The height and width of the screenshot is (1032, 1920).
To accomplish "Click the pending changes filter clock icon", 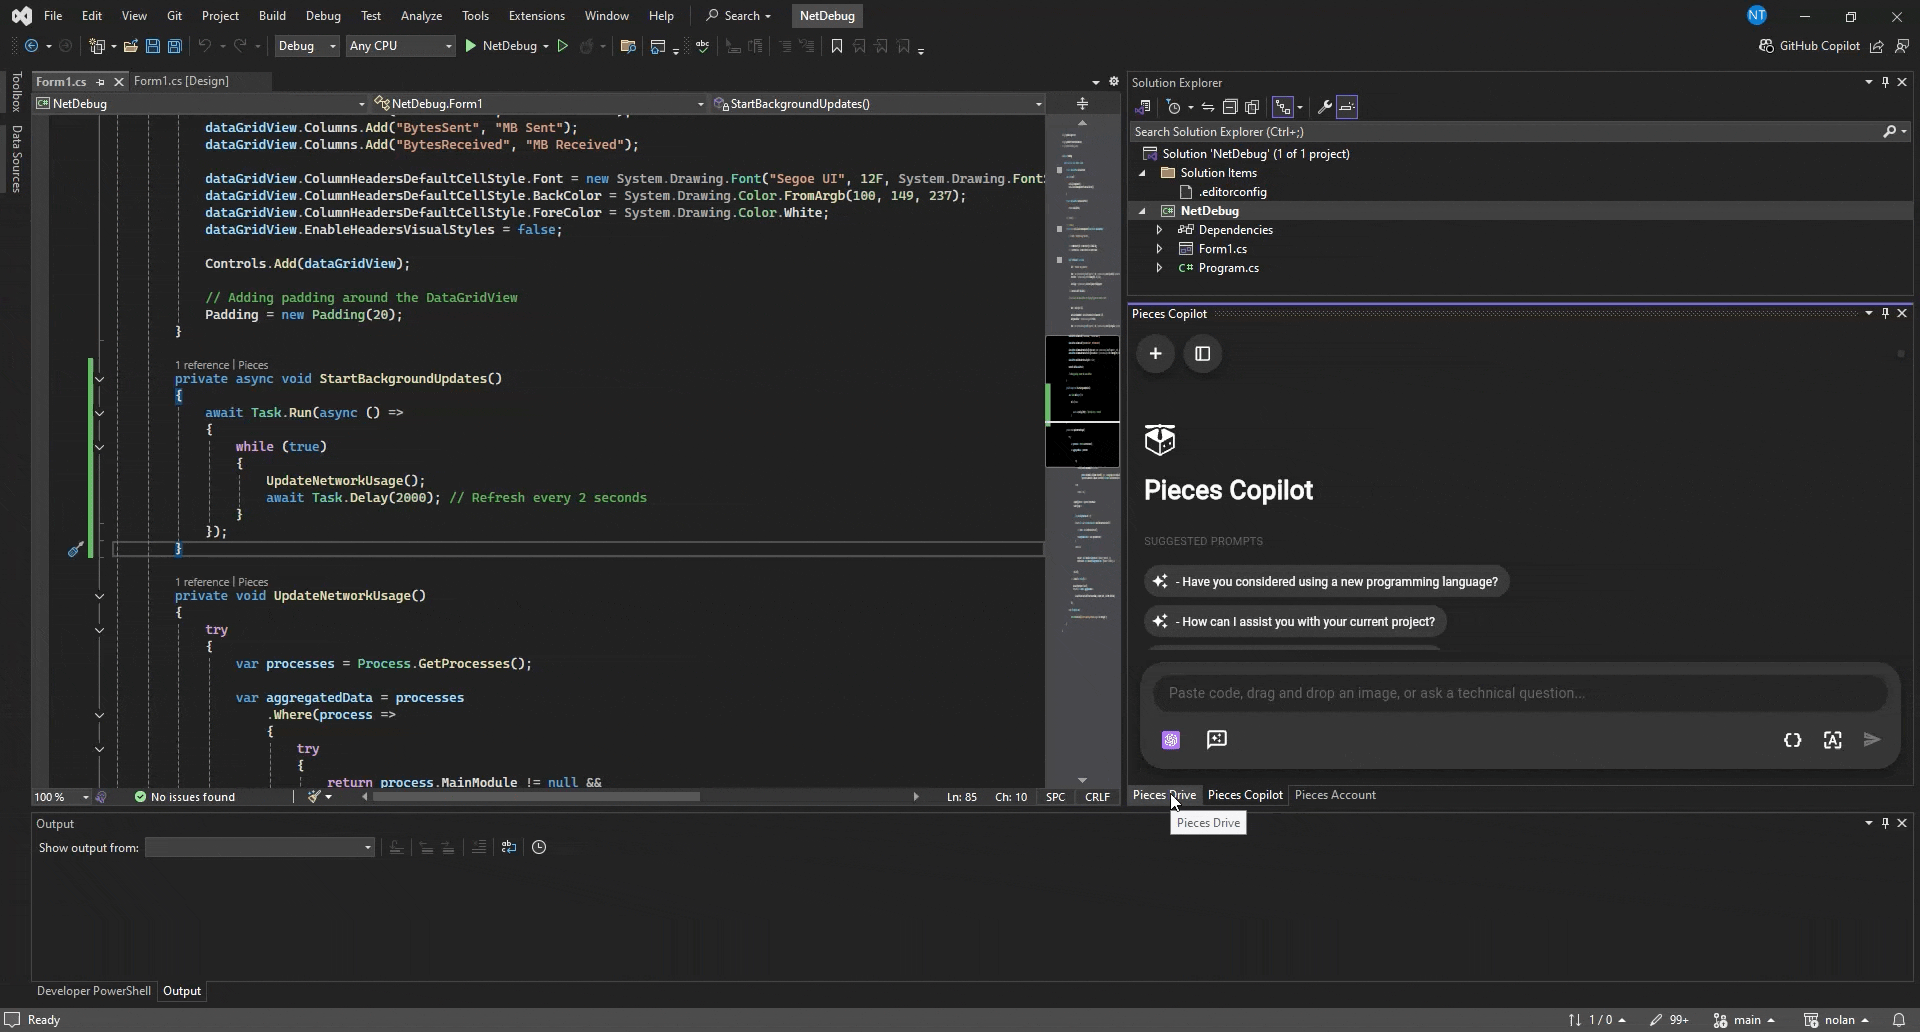I will click(x=1174, y=107).
